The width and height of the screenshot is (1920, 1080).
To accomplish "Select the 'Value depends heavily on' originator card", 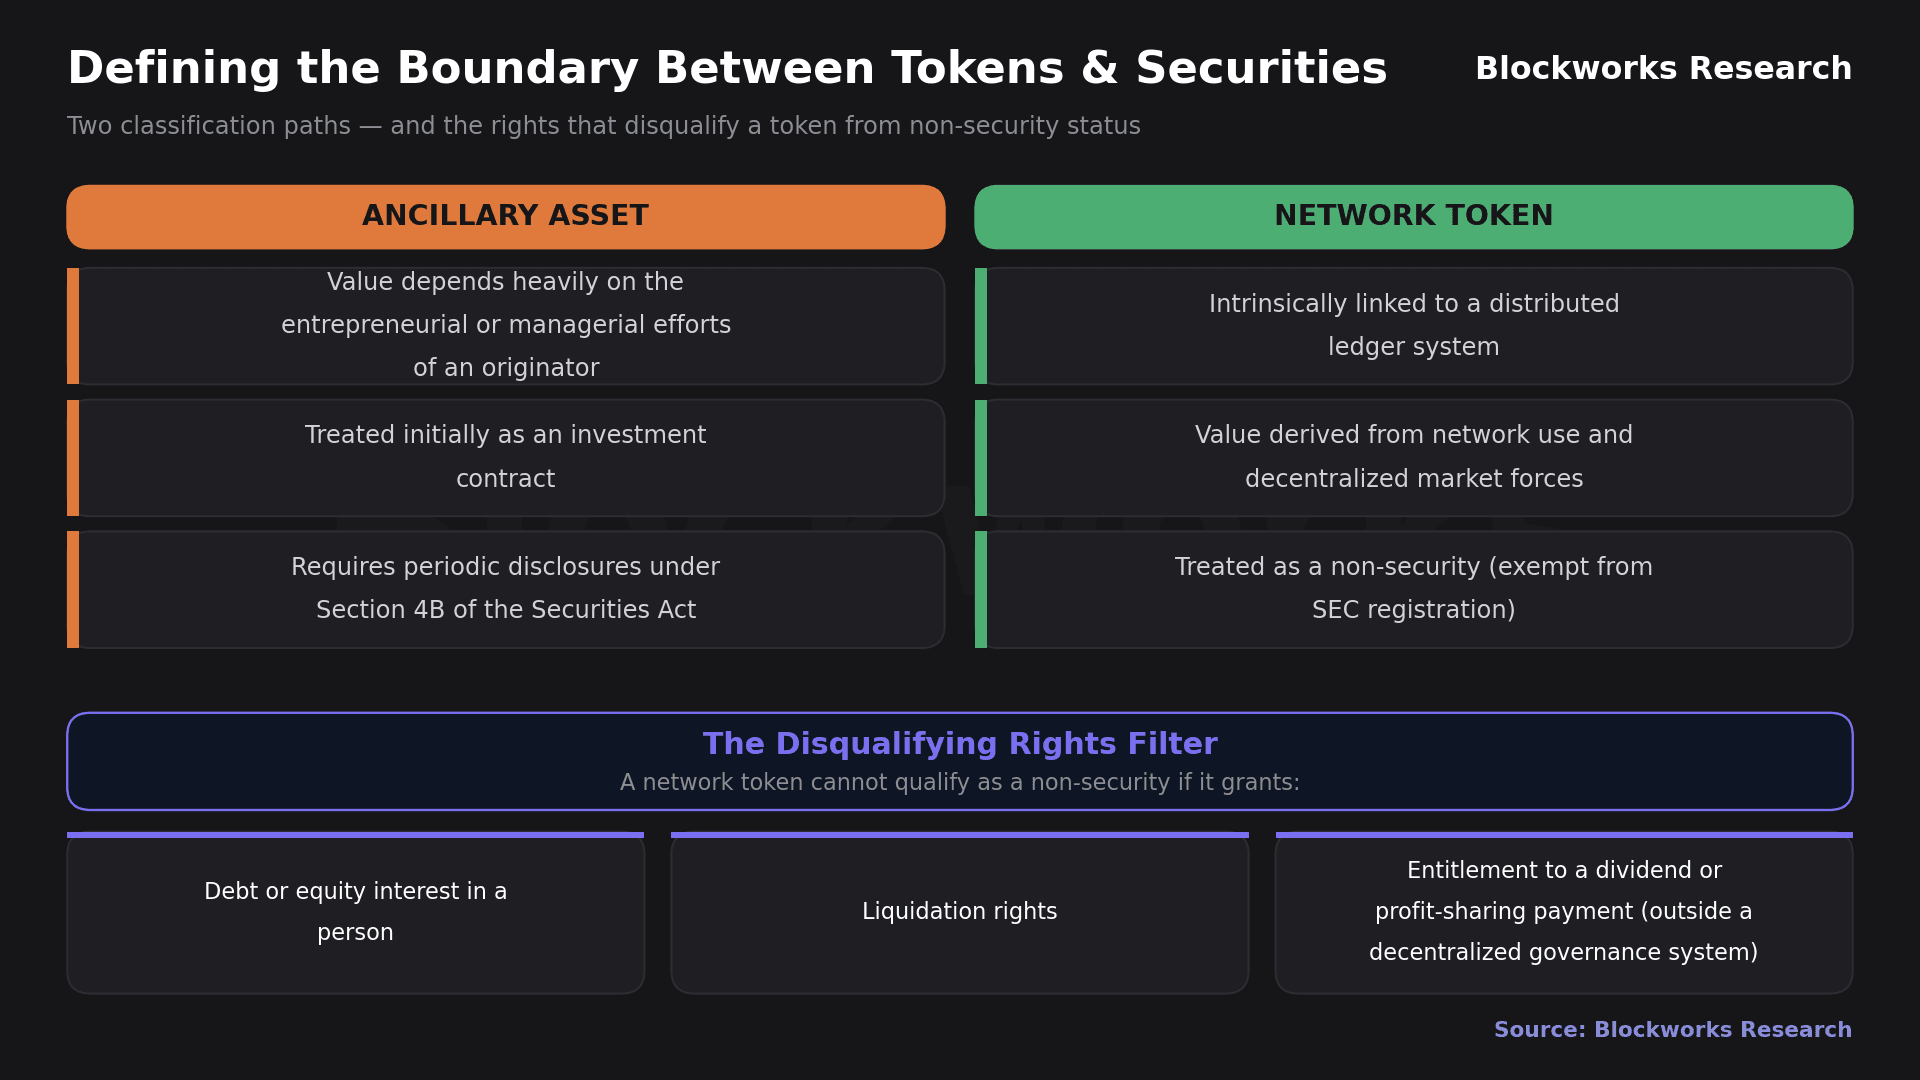I will tap(506, 326).
